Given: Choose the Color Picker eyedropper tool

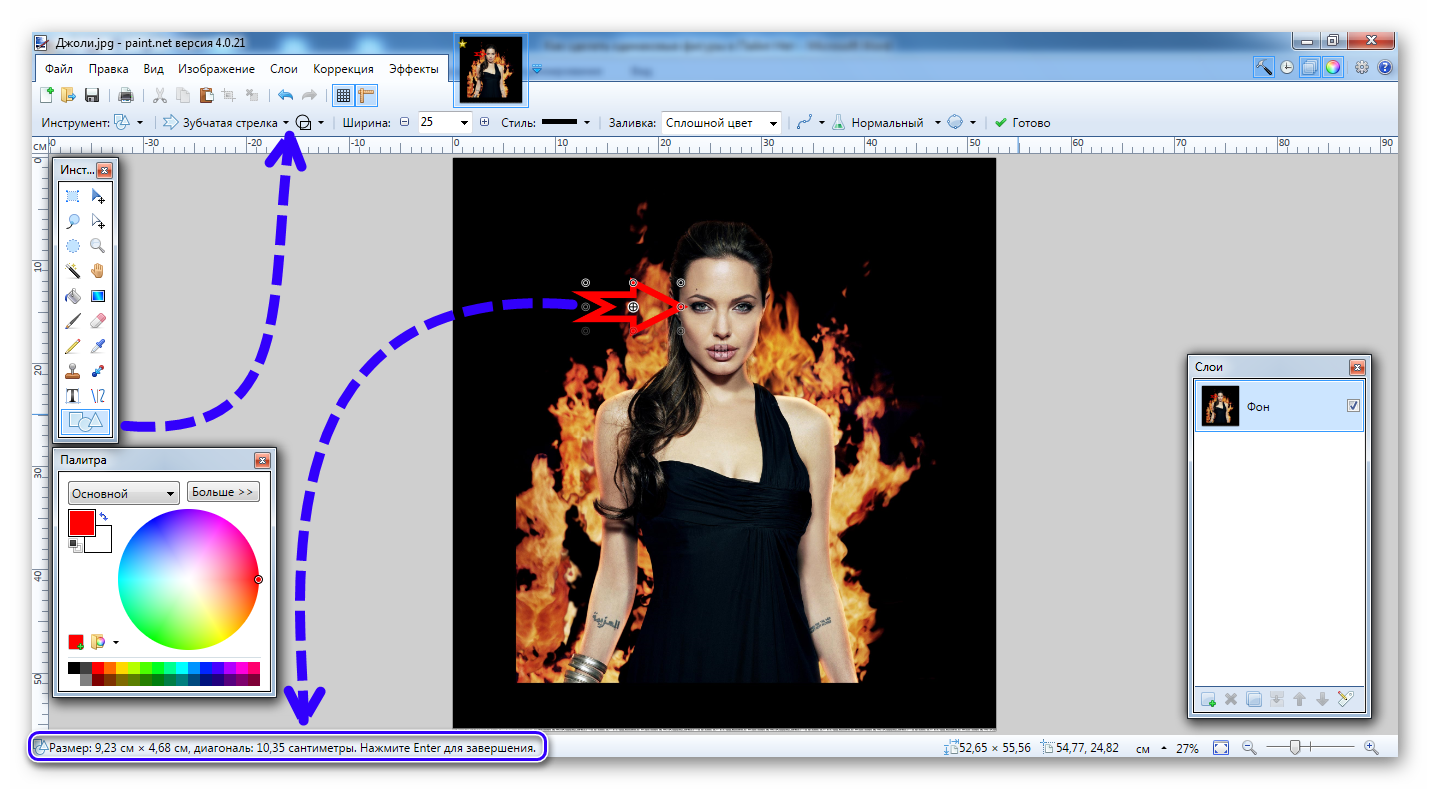Looking at the screenshot, I should 98,346.
